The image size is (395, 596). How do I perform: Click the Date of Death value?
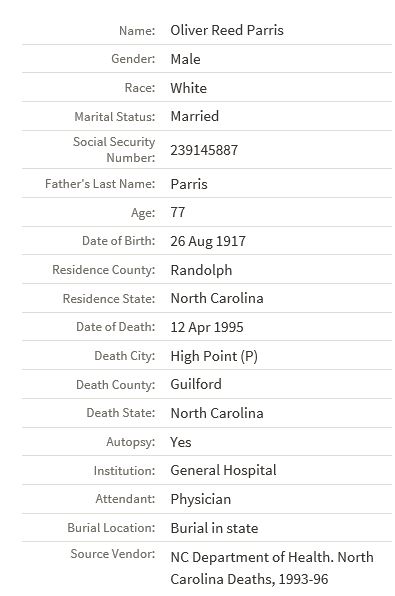pos(207,327)
